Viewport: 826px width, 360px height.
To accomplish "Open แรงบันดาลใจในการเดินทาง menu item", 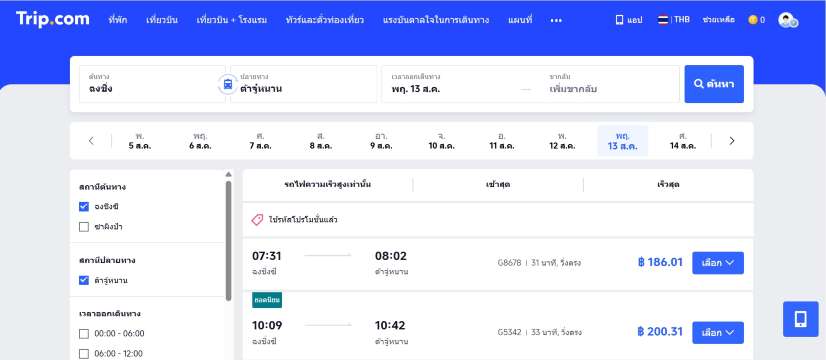I will point(436,20).
